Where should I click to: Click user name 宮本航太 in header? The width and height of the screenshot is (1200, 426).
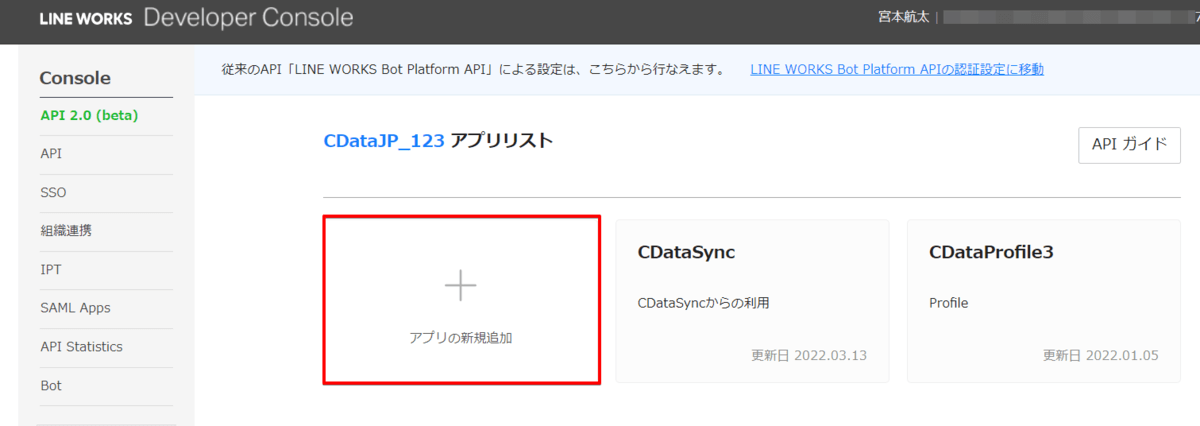point(903,17)
